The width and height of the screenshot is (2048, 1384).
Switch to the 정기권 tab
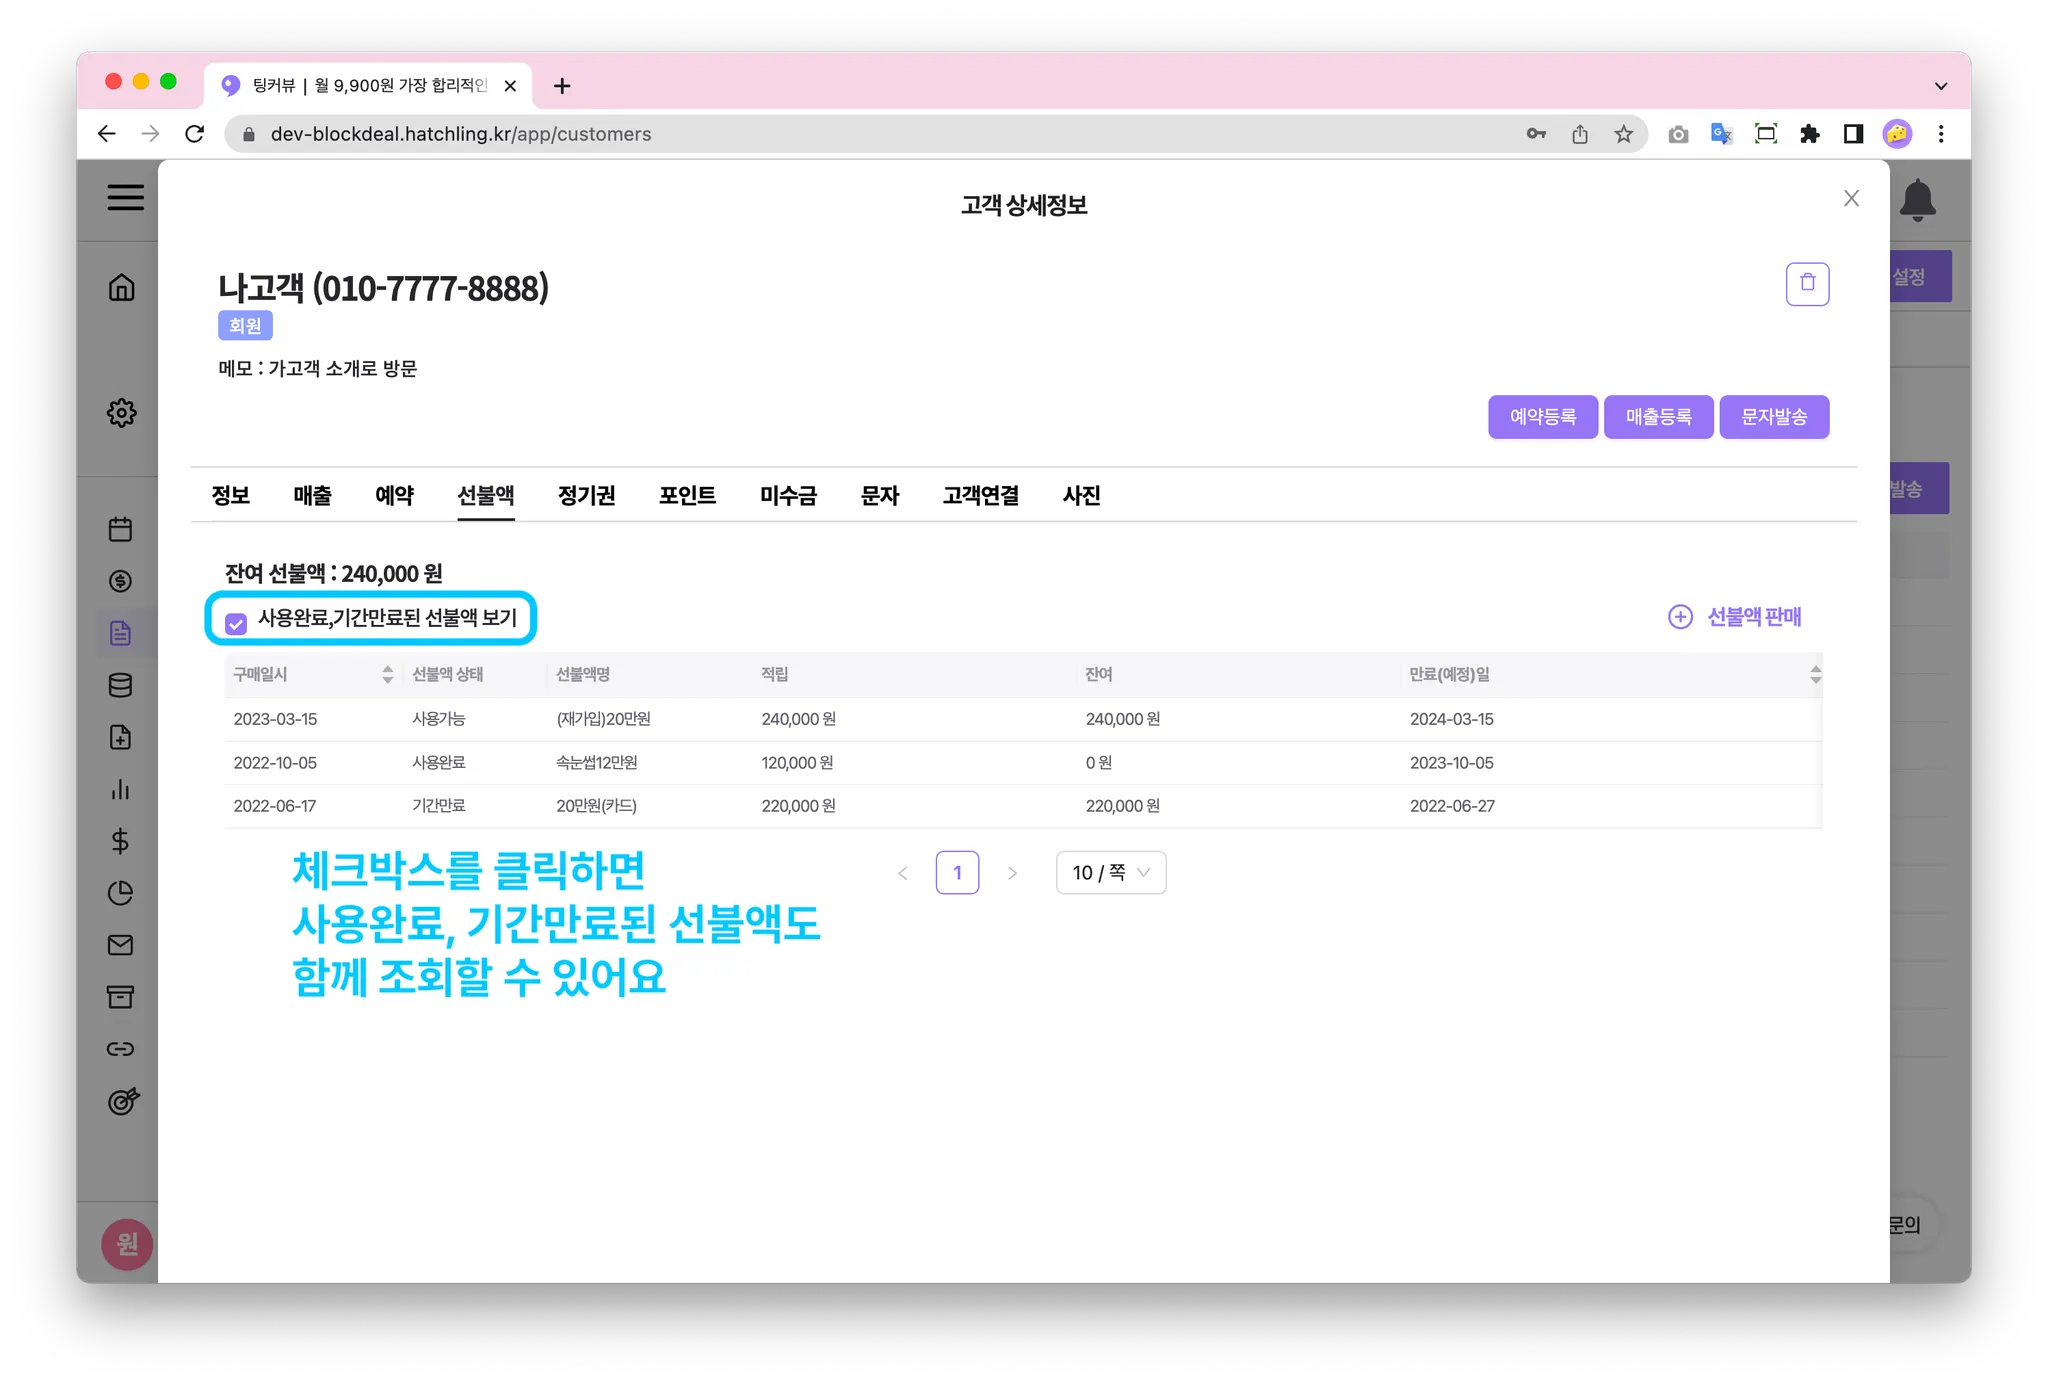[586, 495]
